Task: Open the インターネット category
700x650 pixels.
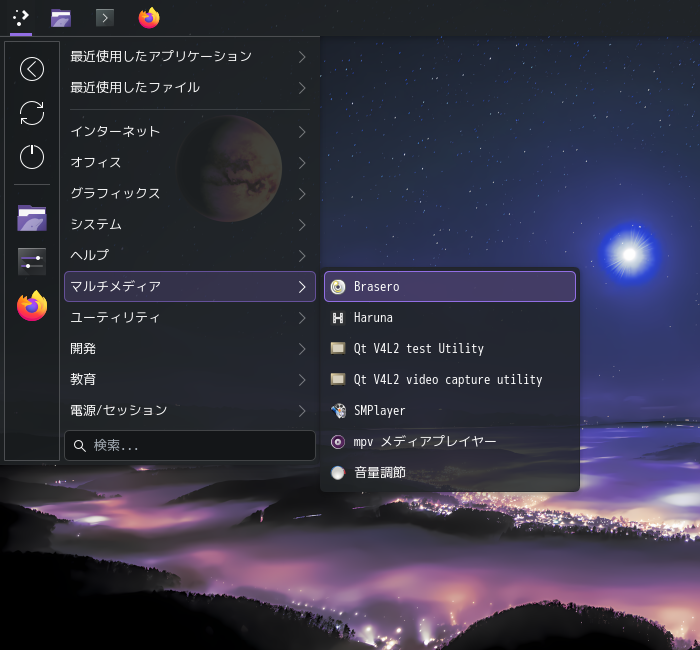Action: click(190, 132)
